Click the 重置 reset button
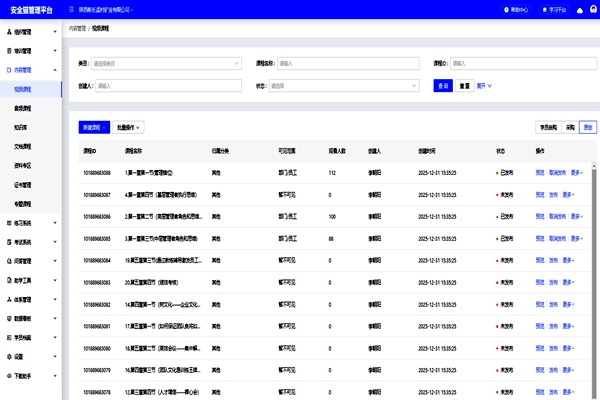Viewport: 600px width, 400px height. (464, 86)
